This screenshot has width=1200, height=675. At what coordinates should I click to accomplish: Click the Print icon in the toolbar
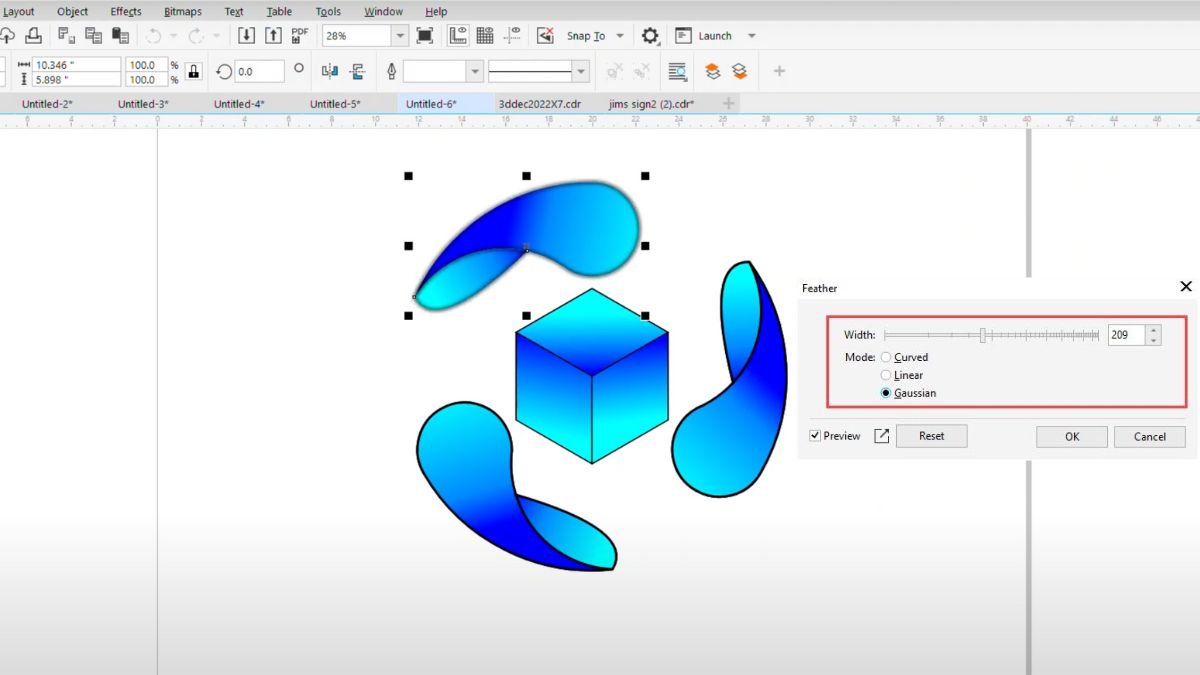tap(34, 35)
